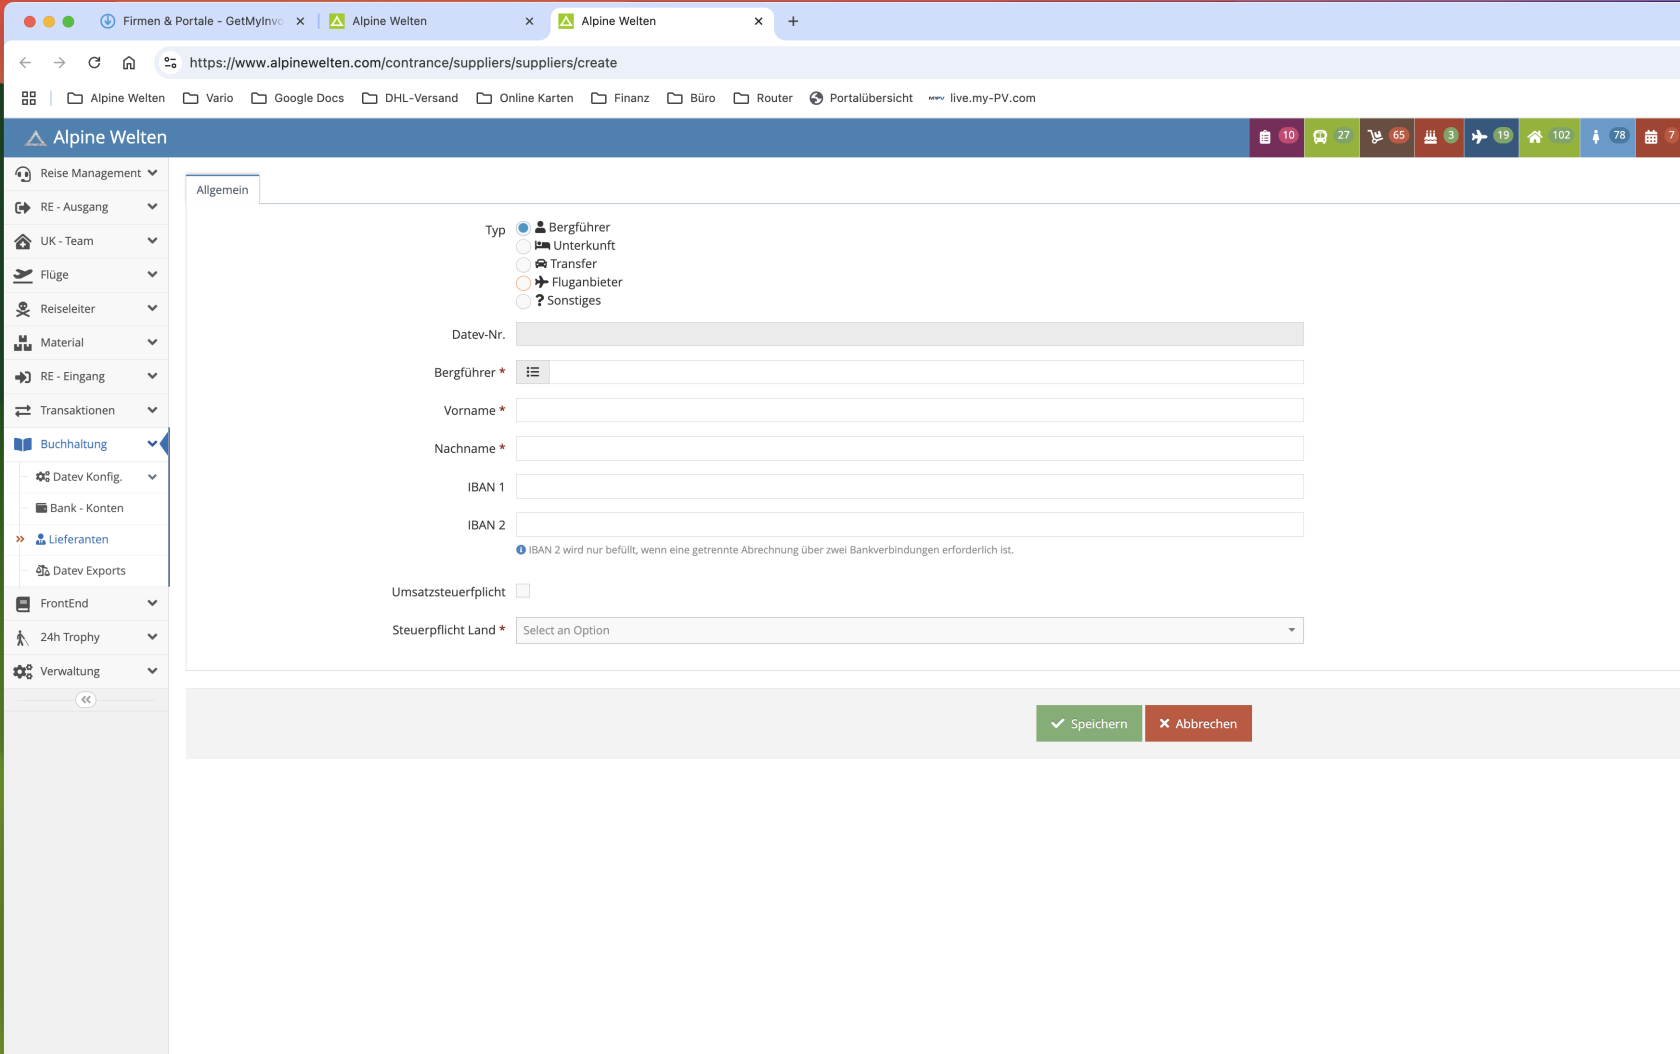Open Datev Exports in sidebar
This screenshot has height=1054, width=1680.
point(88,571)
